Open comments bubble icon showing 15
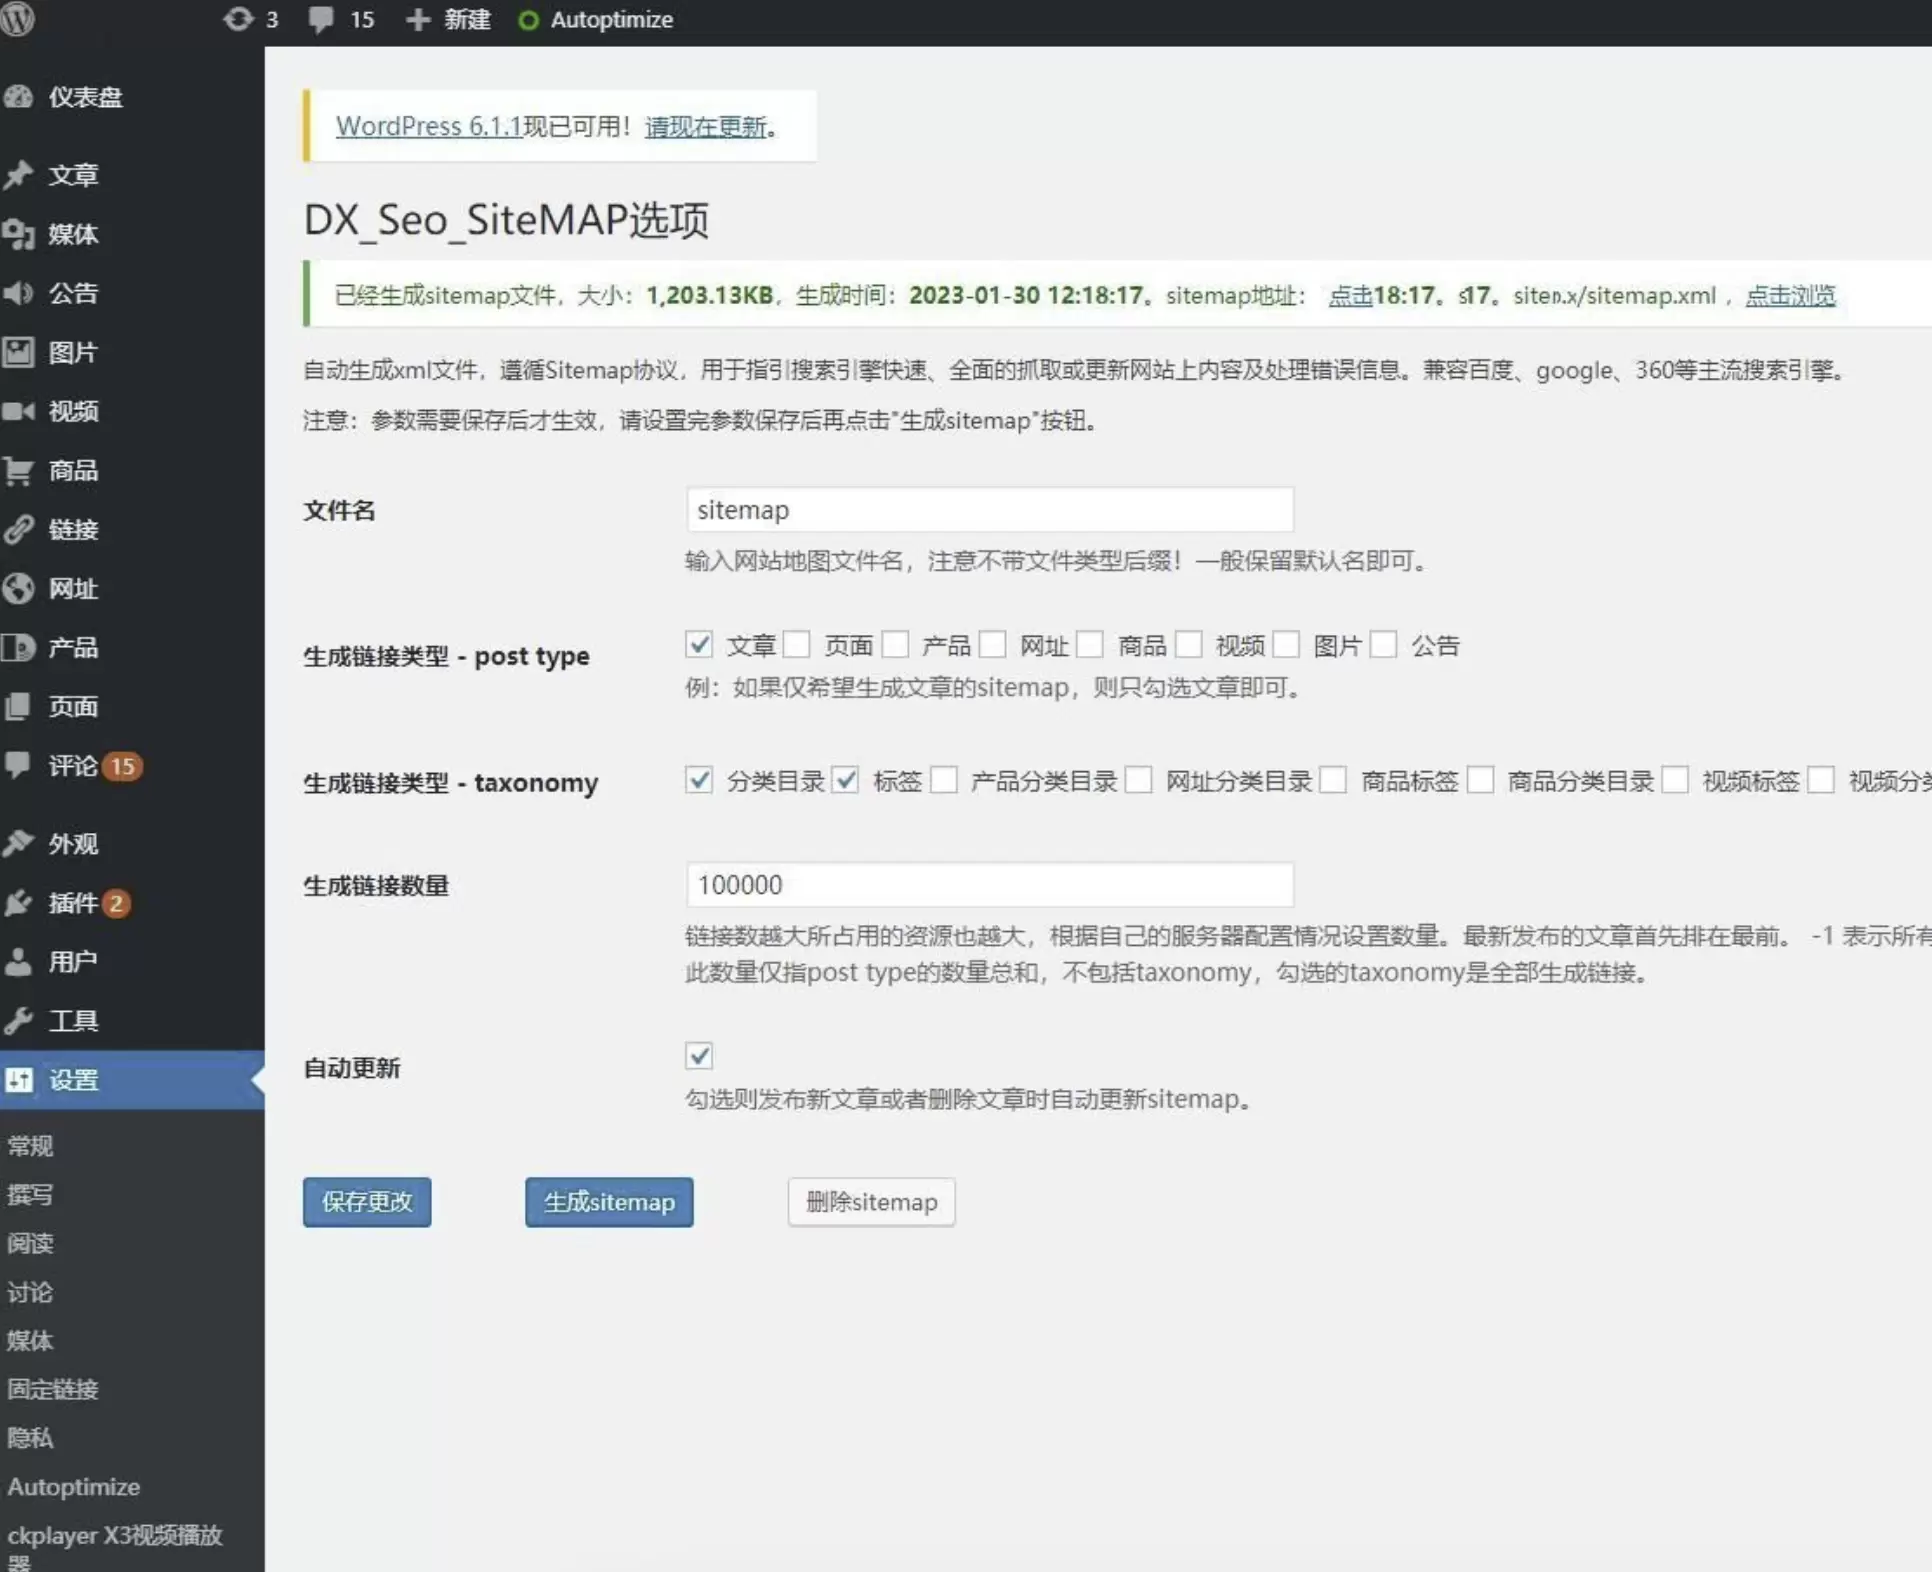 point(321,20)
